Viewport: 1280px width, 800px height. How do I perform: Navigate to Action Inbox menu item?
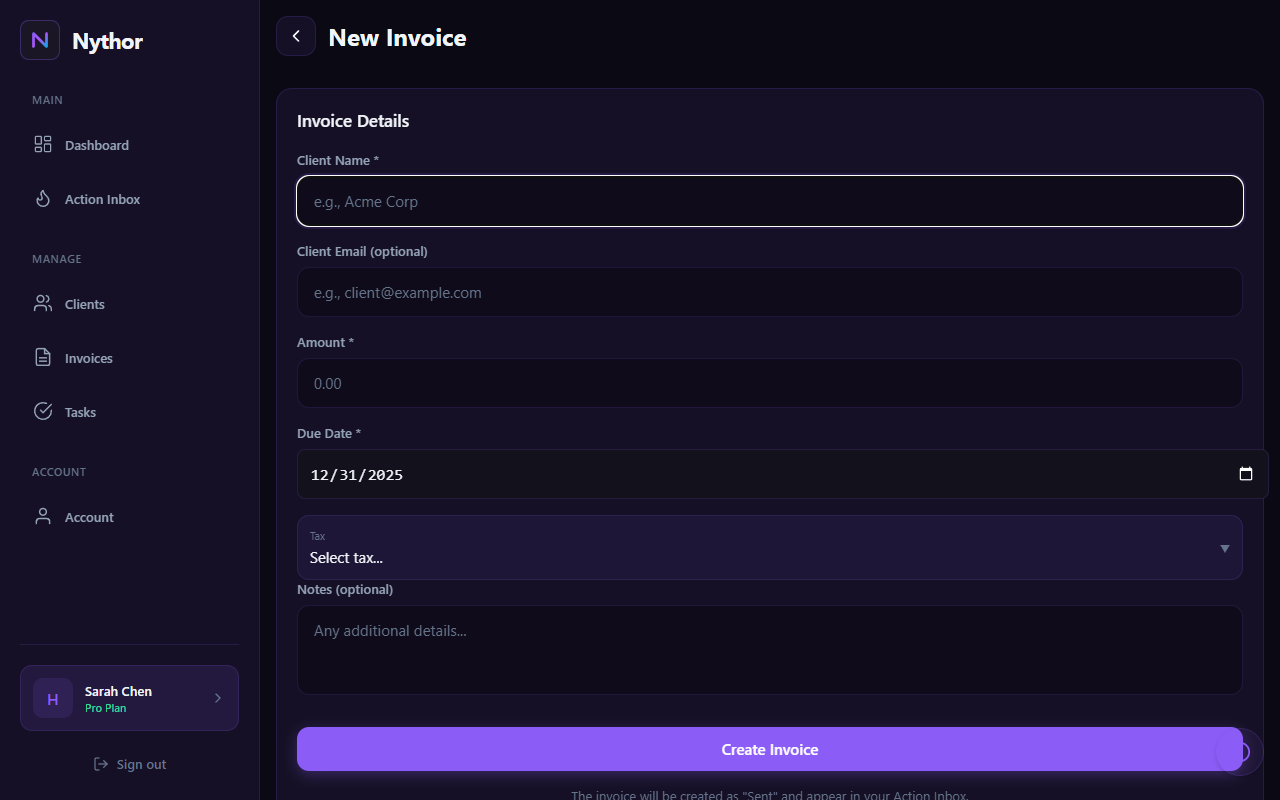[102, 199]
